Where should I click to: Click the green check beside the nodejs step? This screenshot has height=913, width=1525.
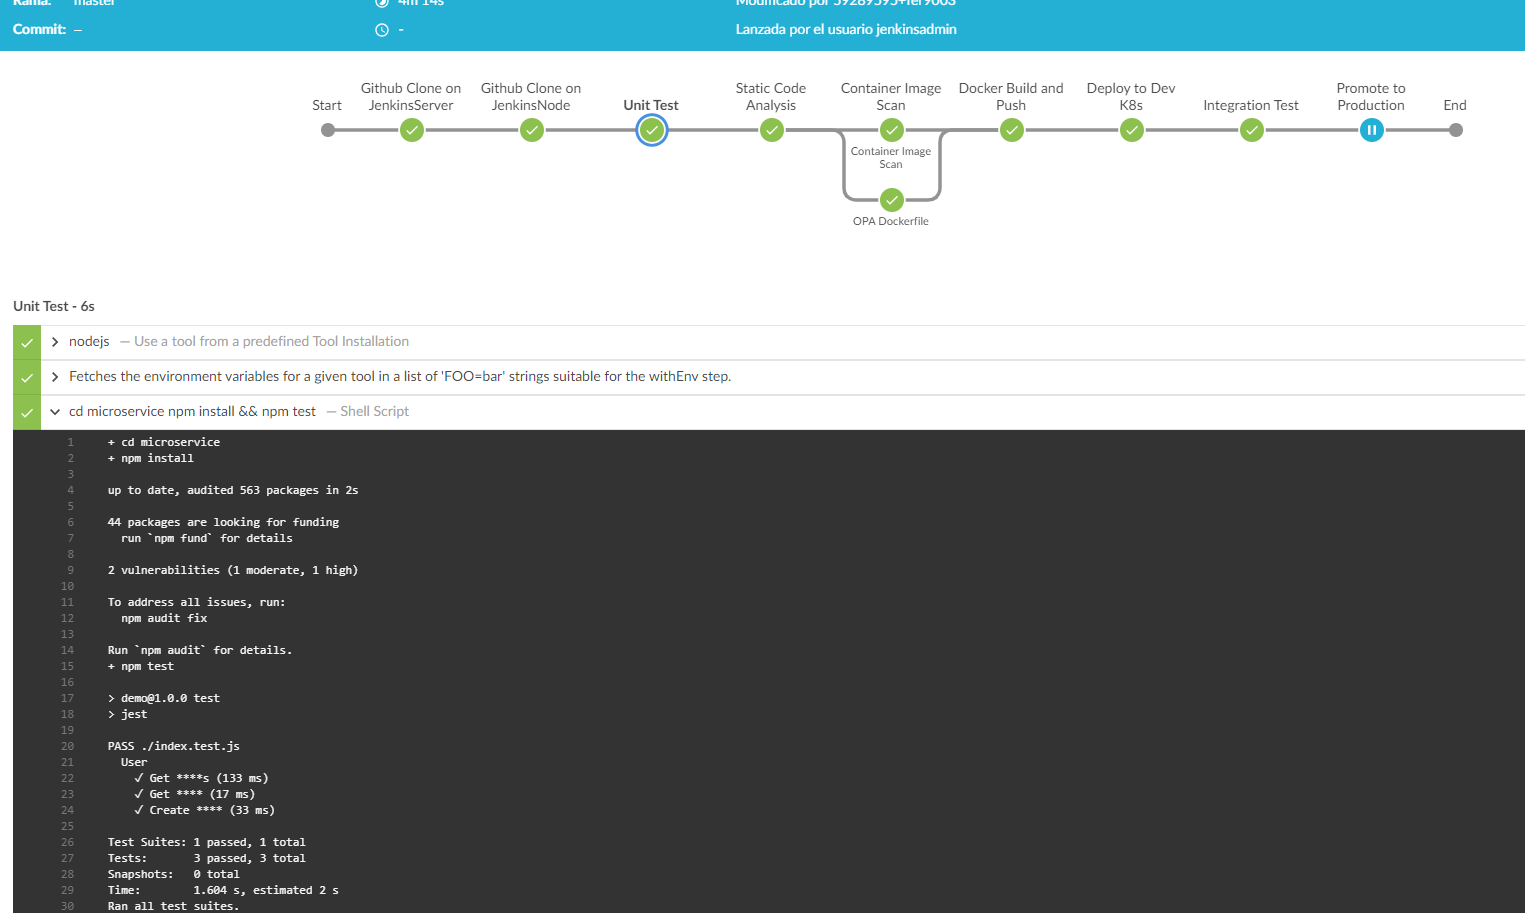pyautogui.click(x=26, y=341)
